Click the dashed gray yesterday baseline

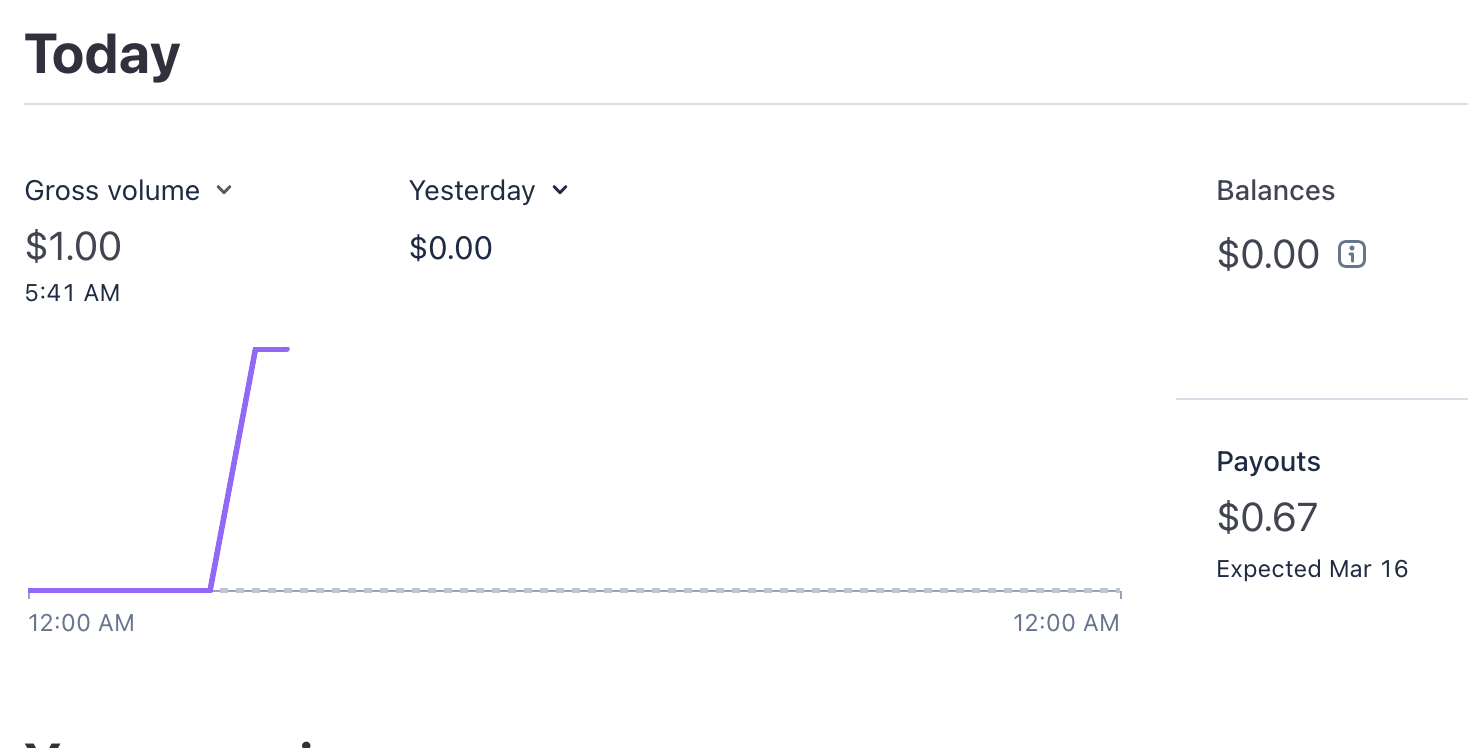pyautogui.click(x=660, y=590)
